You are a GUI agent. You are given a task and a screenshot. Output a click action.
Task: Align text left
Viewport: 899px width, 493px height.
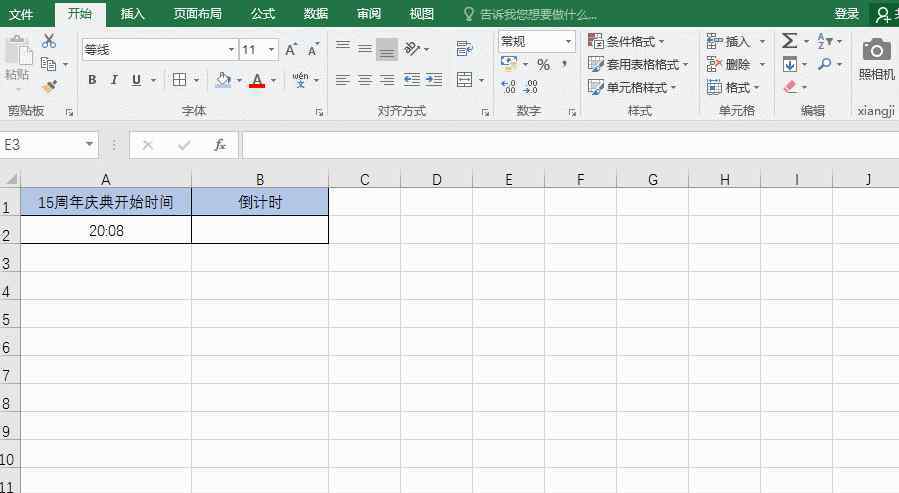343,80
